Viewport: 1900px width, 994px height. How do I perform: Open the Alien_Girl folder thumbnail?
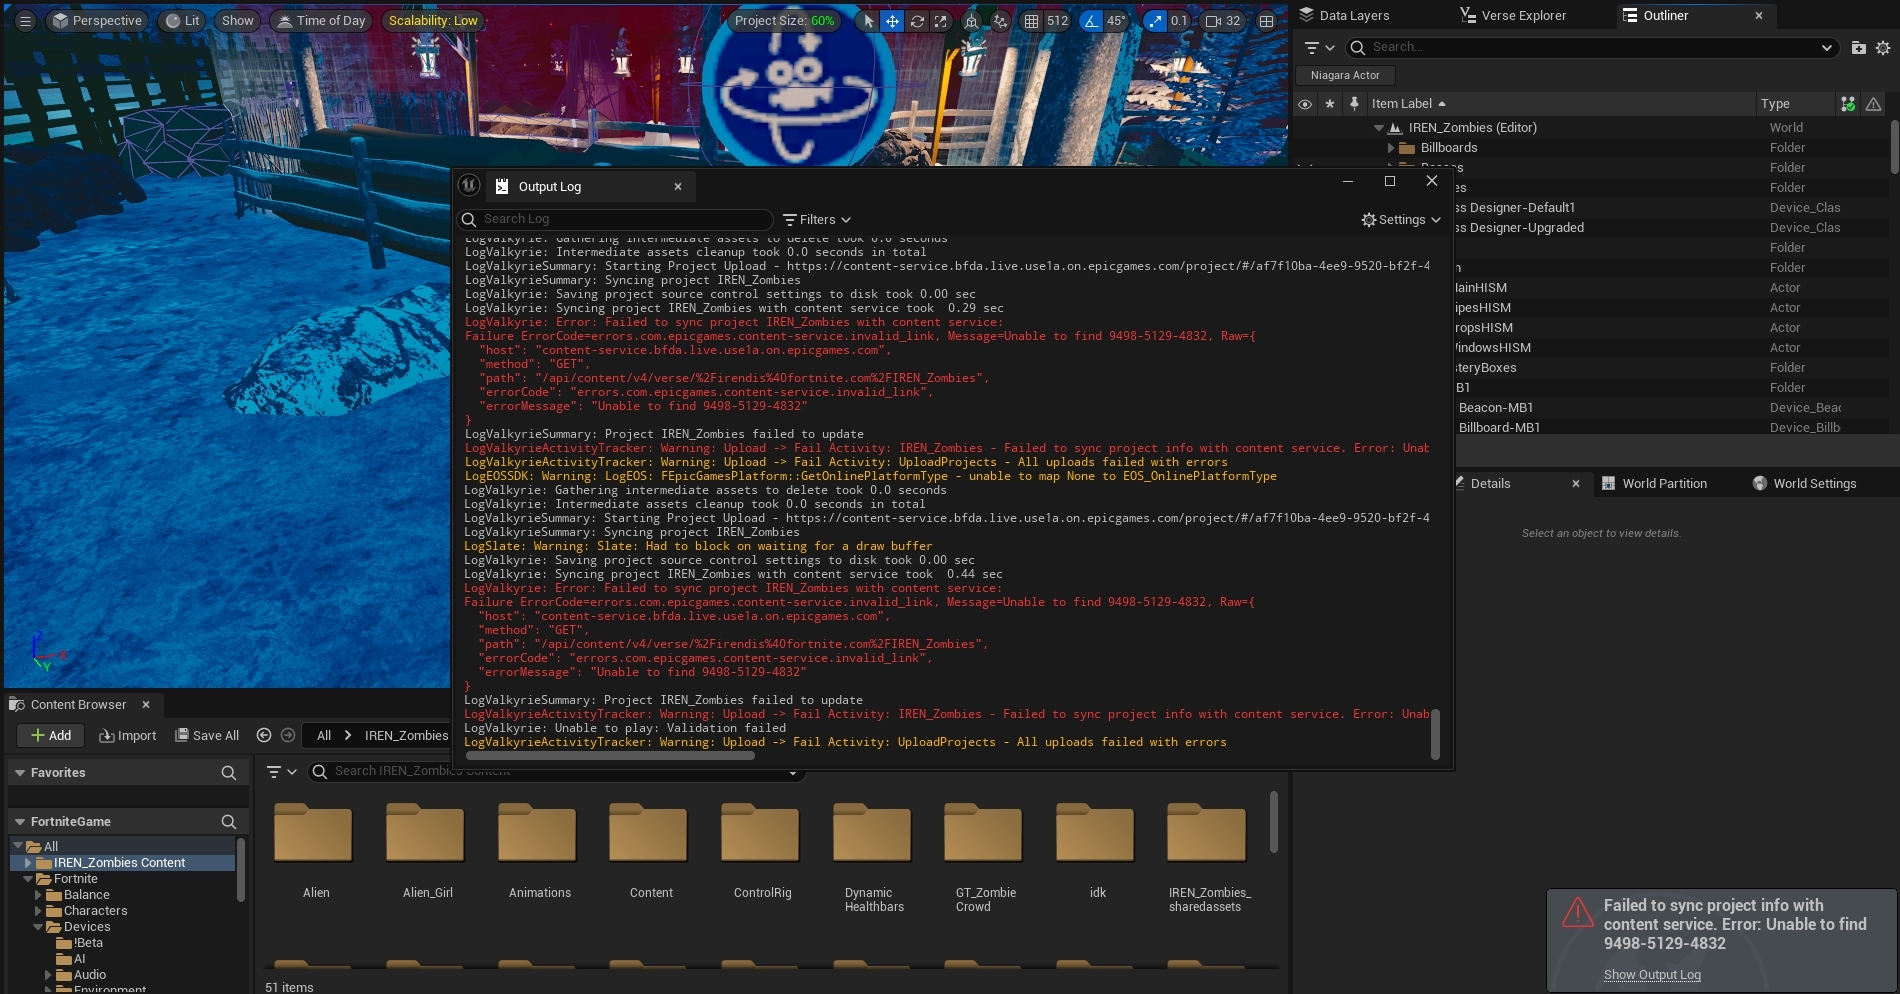[428, 833]
